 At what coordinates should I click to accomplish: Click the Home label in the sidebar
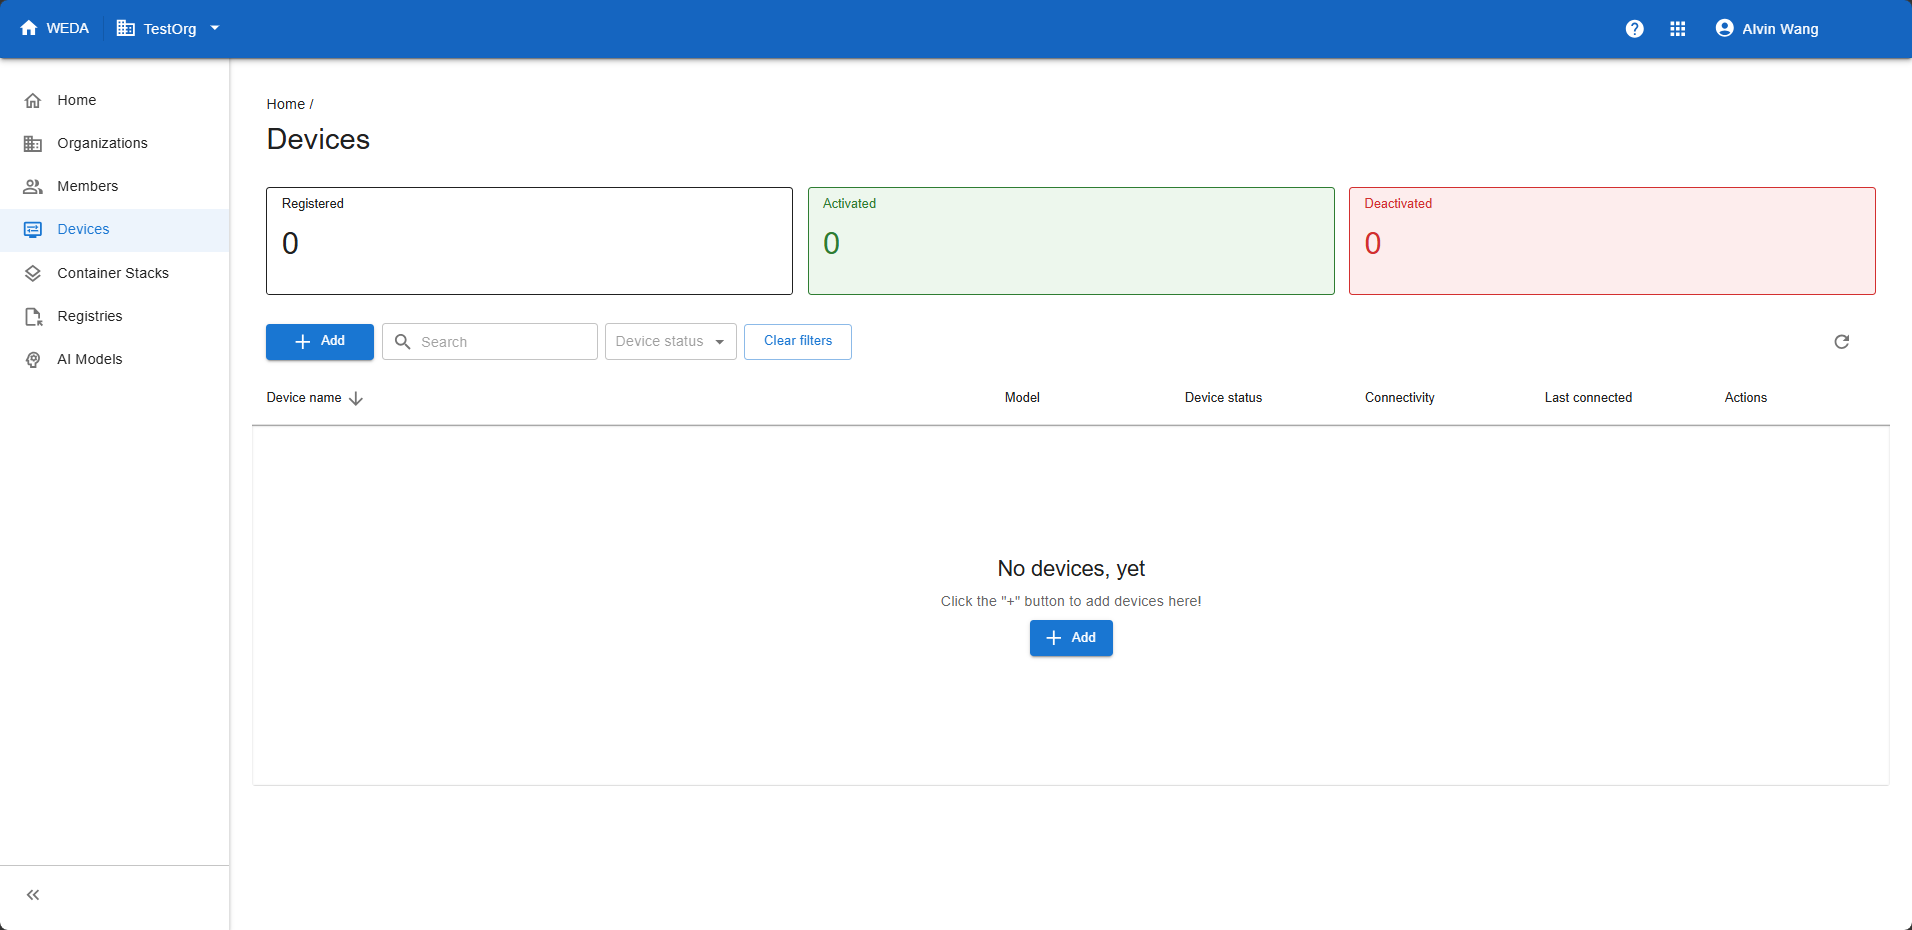point(77,100)
